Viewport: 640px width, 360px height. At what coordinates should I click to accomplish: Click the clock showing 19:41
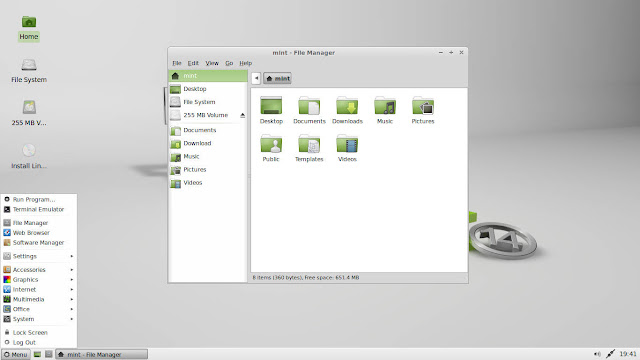(x=627, y=354)
